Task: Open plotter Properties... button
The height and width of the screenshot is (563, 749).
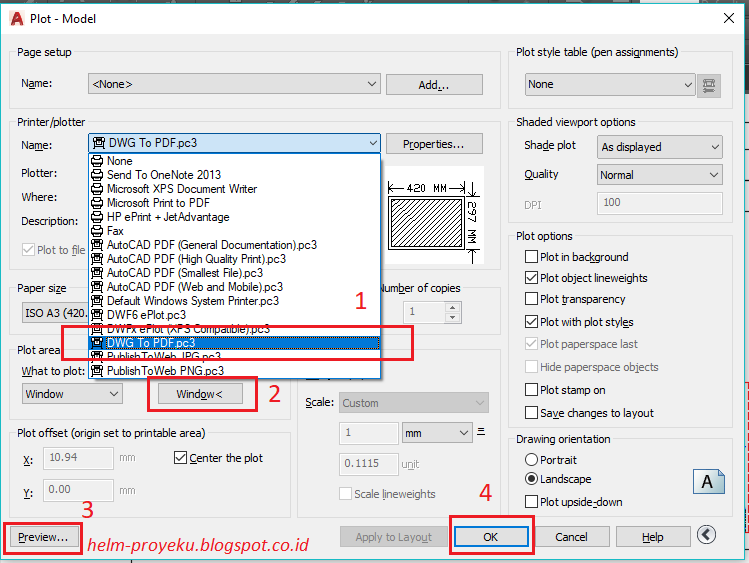Action: 434,144
